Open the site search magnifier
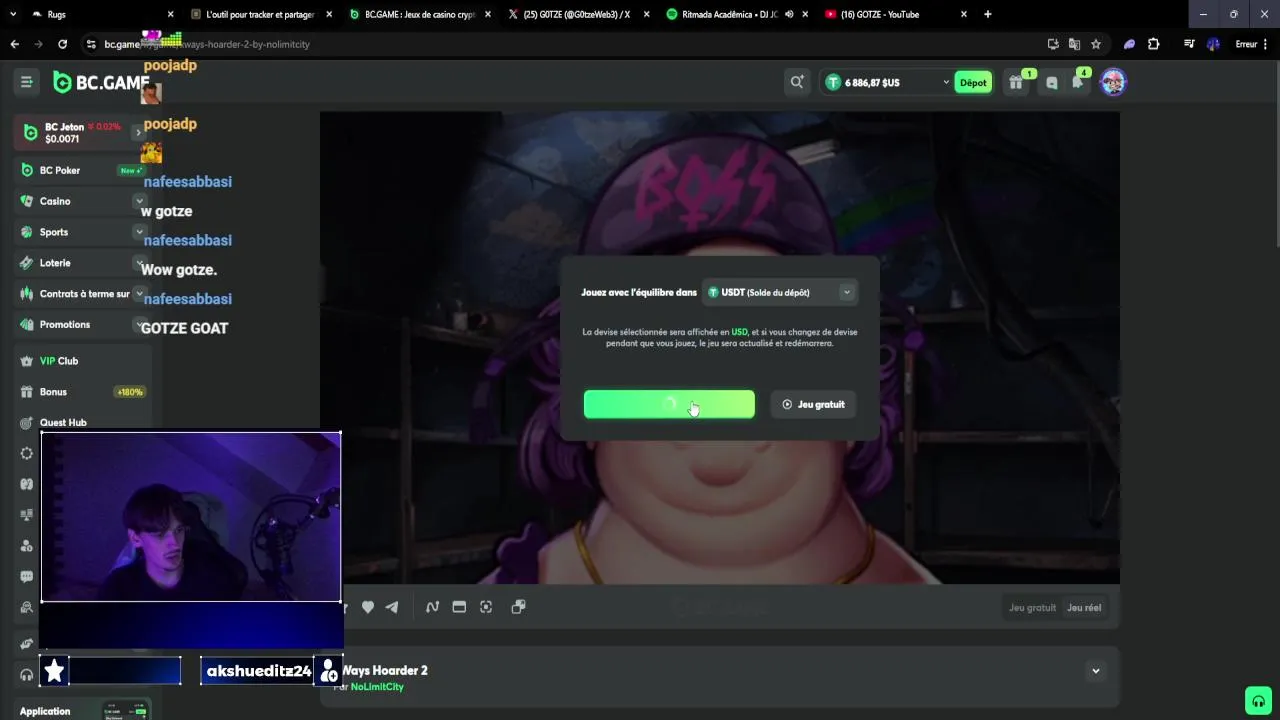The height and width of the screenshot is (720, 1280). [x=797, y=82]
